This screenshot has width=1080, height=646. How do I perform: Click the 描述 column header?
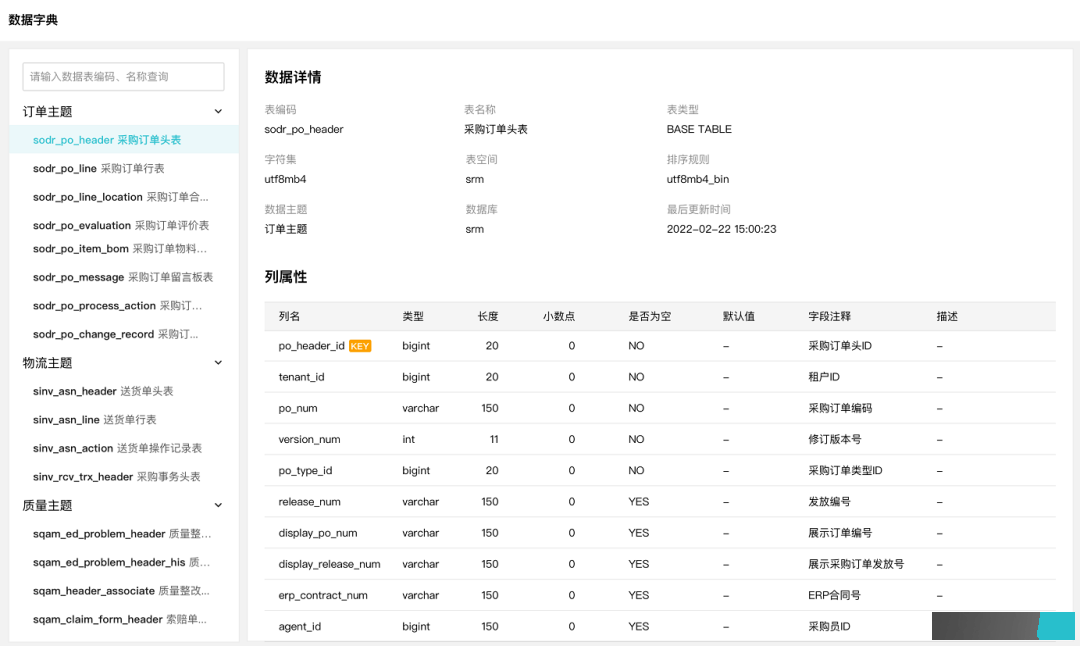click(x=947, y=317)
